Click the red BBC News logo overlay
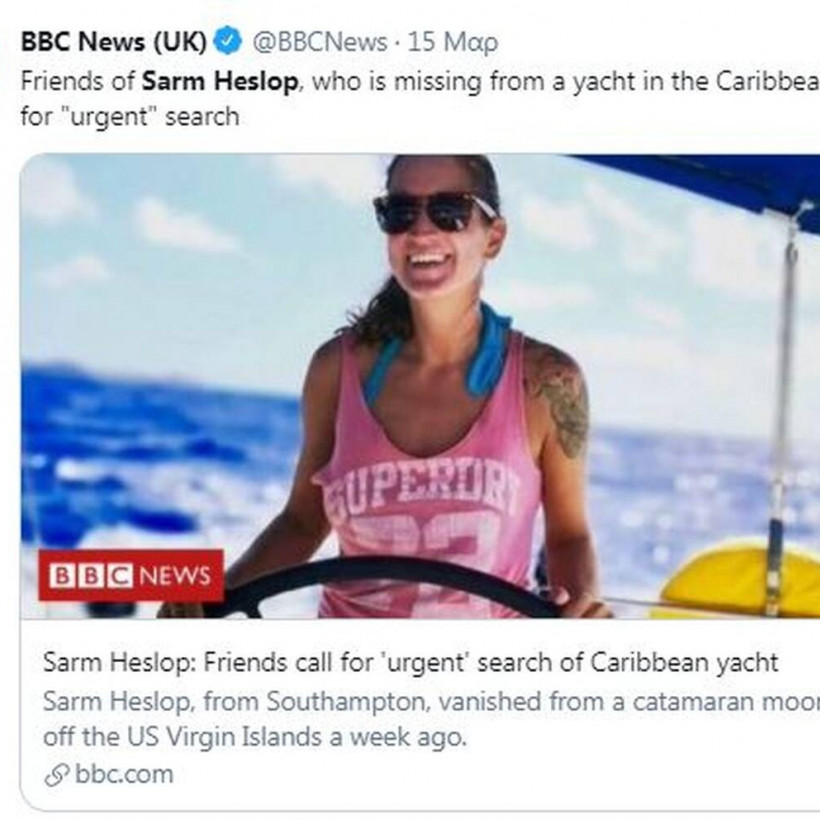This screenshot has width=820, height=820. 131,576
